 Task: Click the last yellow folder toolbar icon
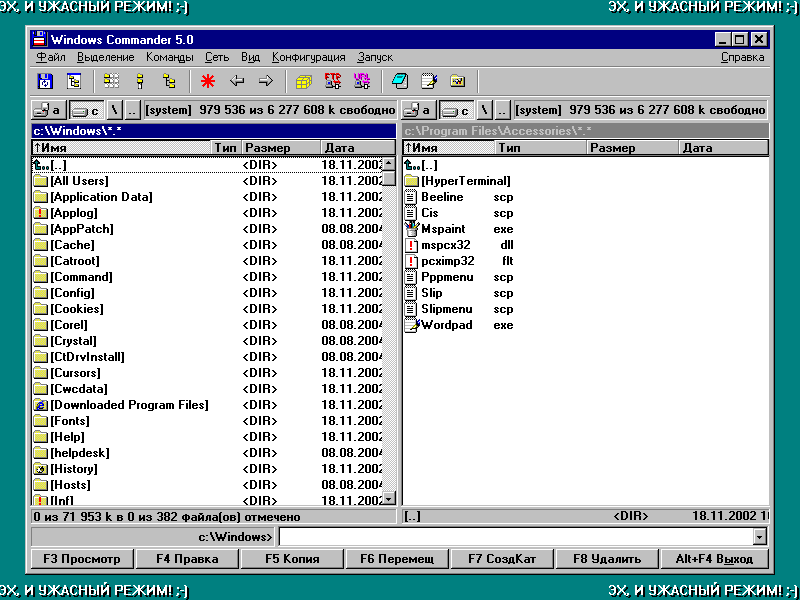tap(458, 81)
